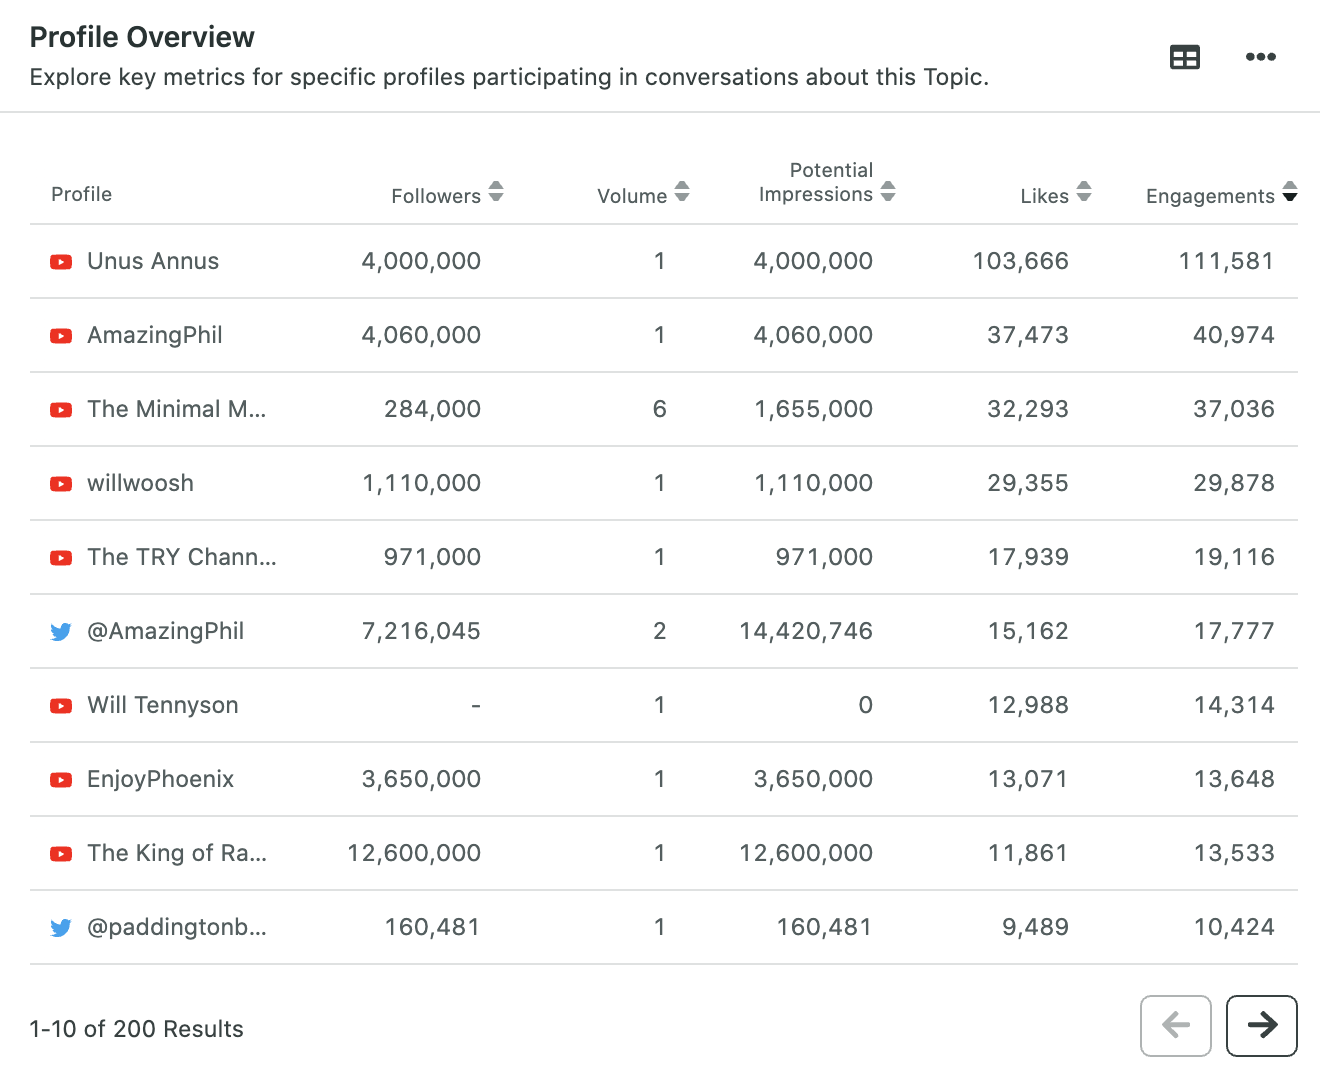Viewport: 1320px width, 1090px height.
Task: Sort table by Followers column
Action: (496, 192)
